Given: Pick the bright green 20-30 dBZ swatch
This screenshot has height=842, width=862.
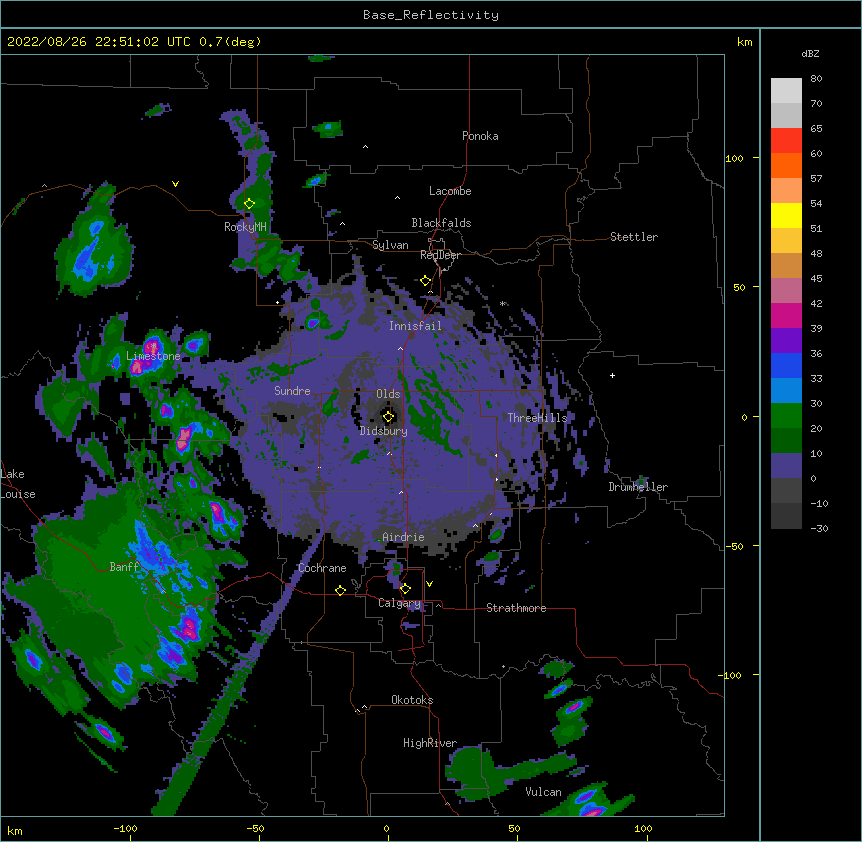Looking at the screenshot, I should coord(786,416).
